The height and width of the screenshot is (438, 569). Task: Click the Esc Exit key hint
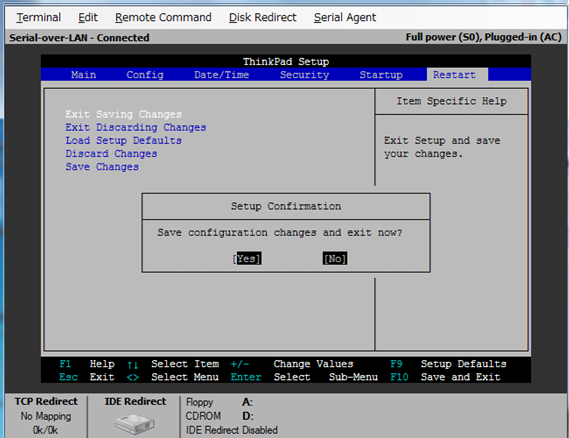tap(87, 377)
